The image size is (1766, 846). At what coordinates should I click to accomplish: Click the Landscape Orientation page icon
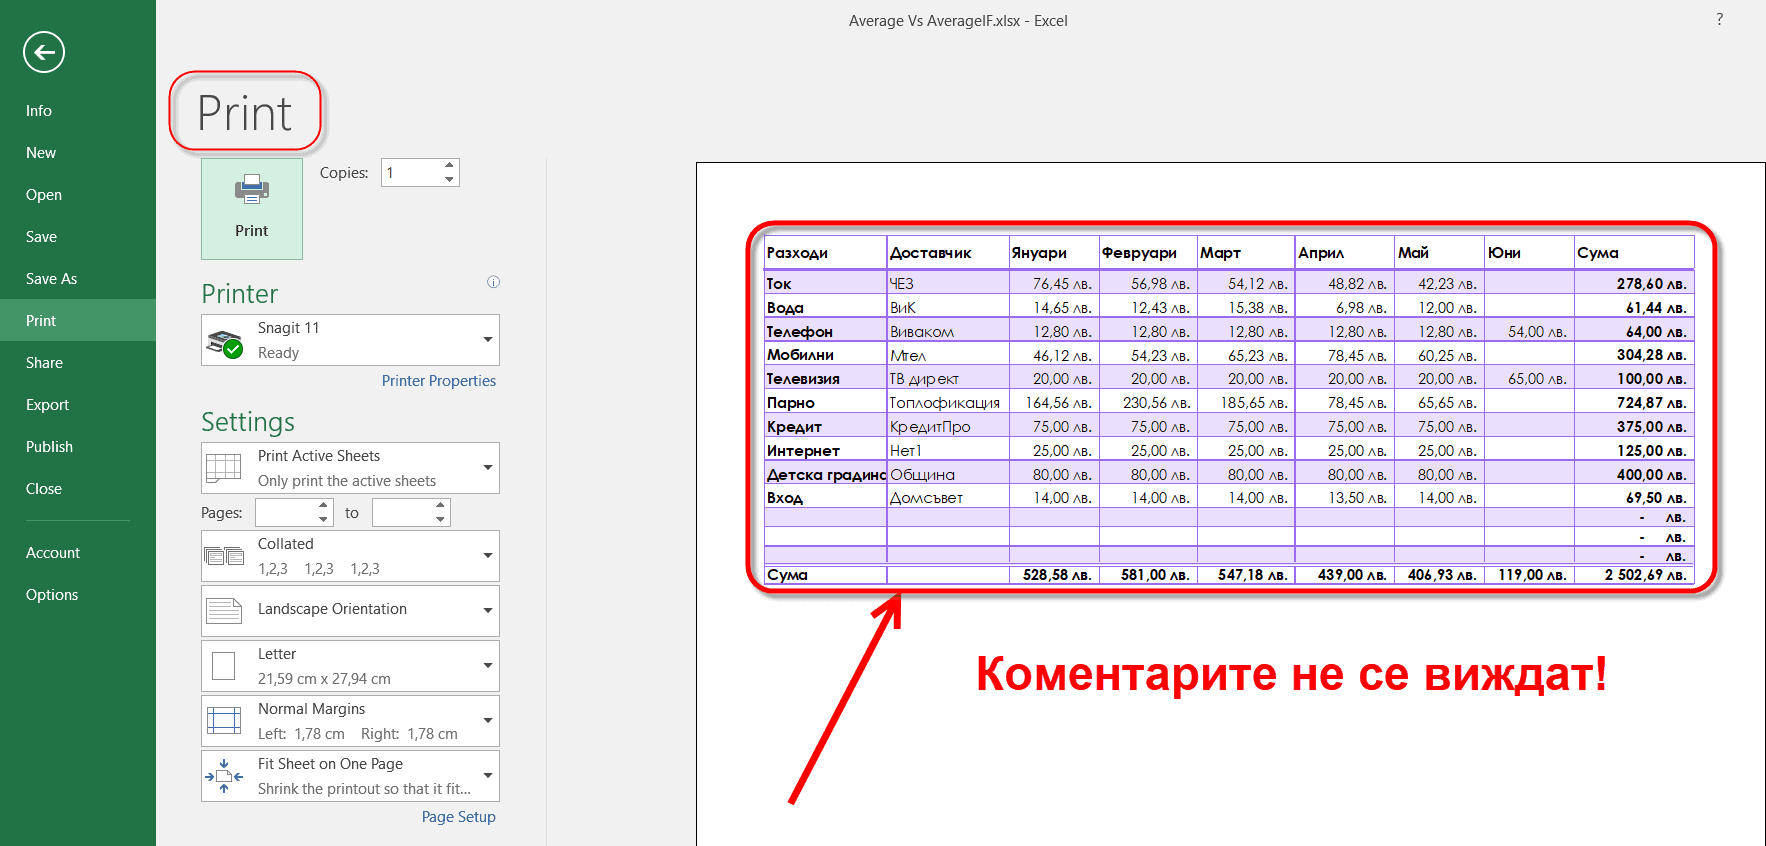coord(224,611)
